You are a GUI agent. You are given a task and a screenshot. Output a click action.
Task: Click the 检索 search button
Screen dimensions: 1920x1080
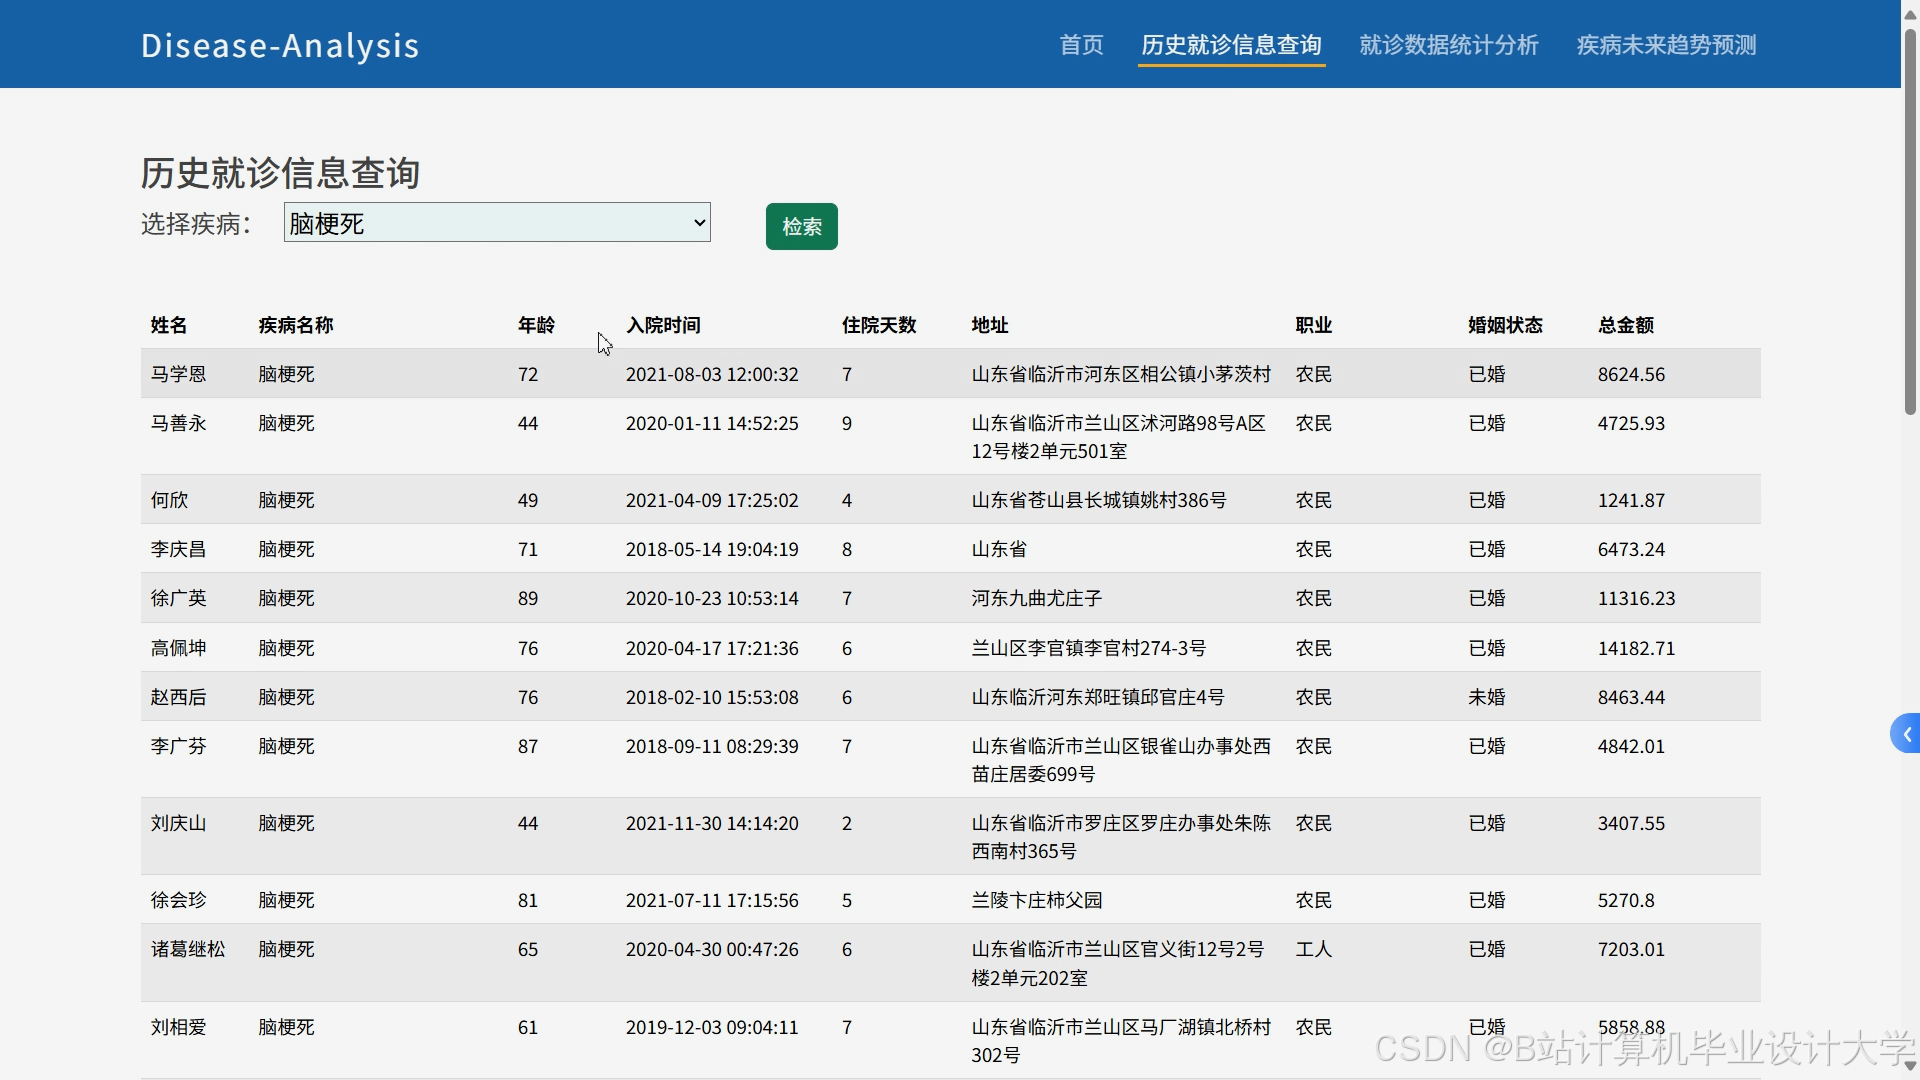[x=801, y=227]
